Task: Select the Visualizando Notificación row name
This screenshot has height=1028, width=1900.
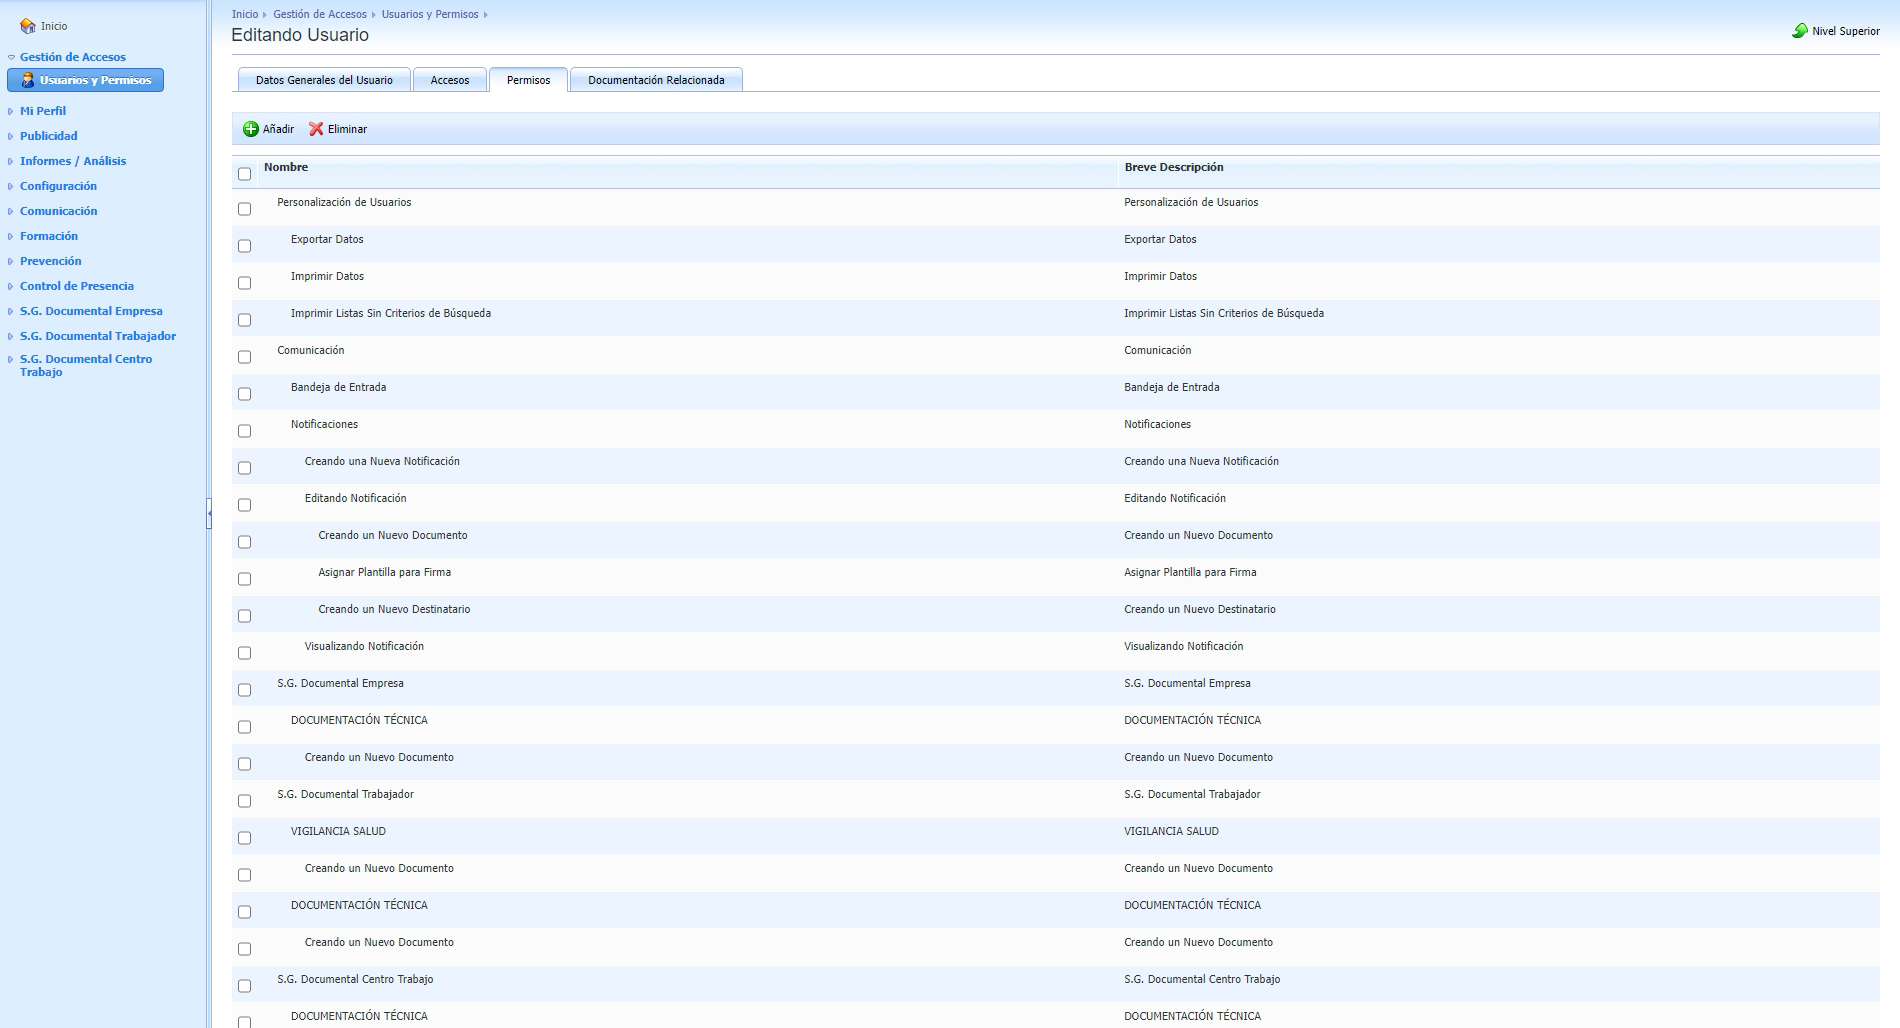Action: click(x=364, y=646)
